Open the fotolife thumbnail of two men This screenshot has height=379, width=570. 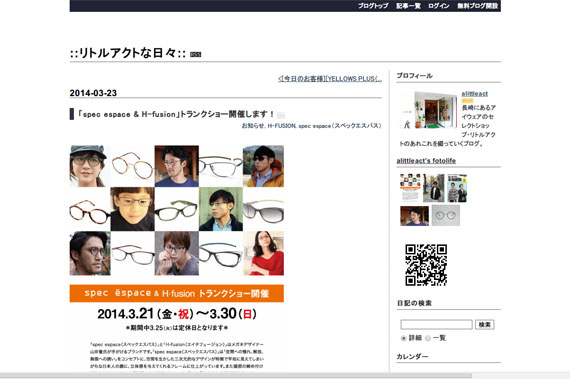coord(457,188)
